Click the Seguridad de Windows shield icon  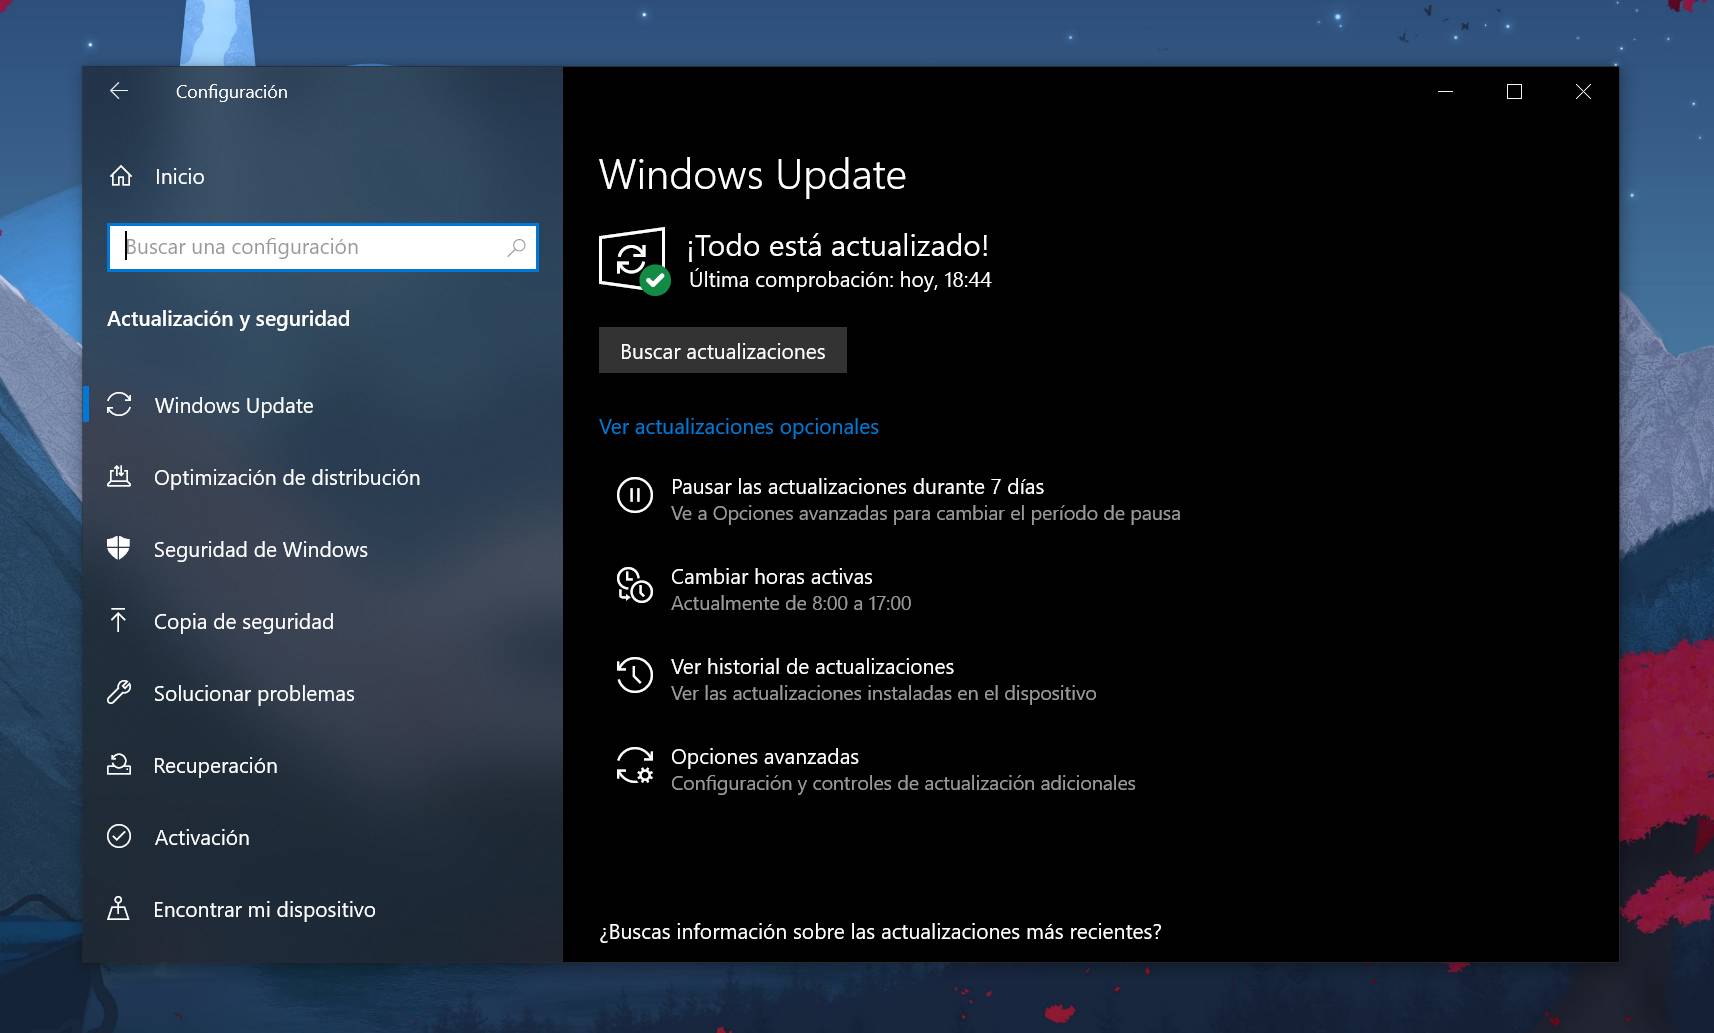118,548
